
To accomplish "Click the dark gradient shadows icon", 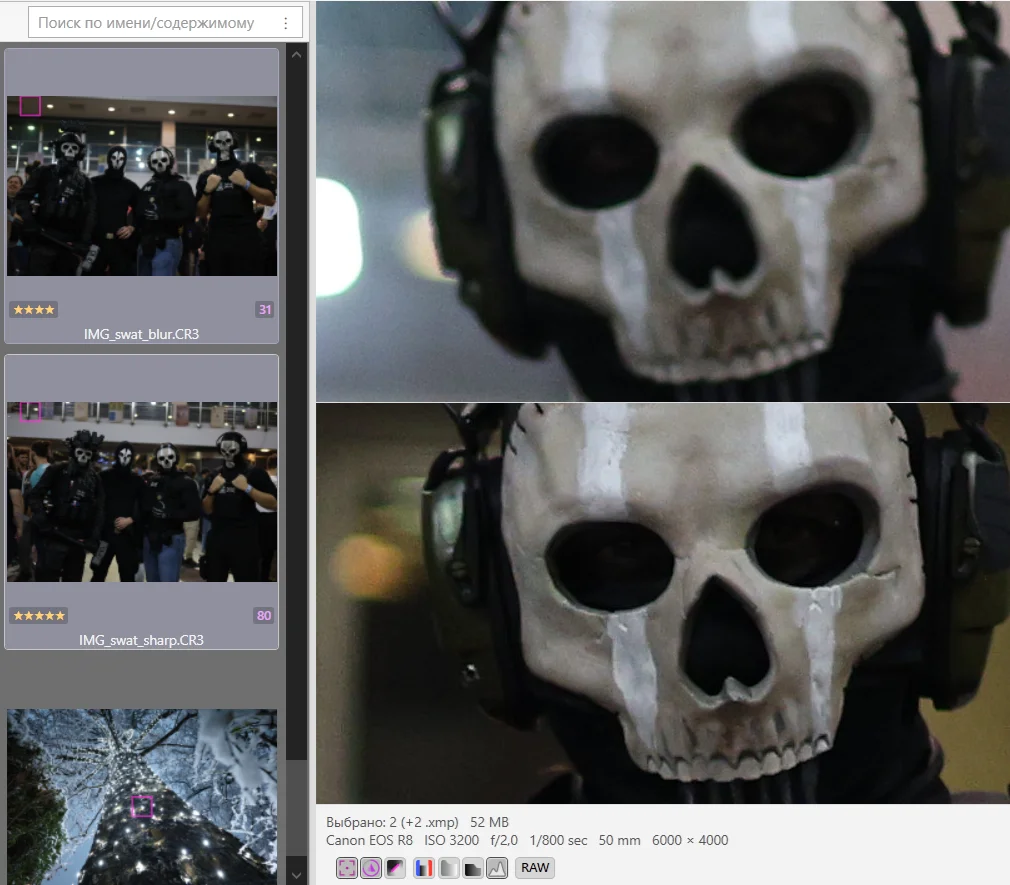I will pyautogui.click(x=473, y=868).
